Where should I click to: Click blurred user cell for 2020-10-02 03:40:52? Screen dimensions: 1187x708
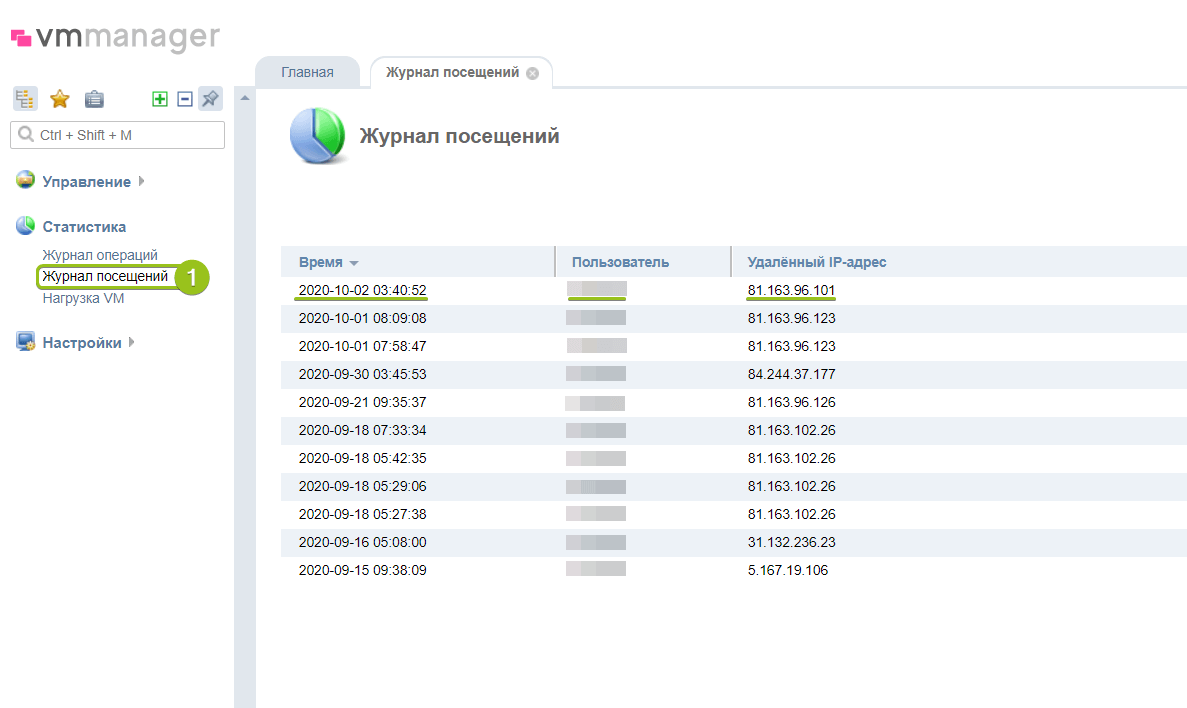597,289
